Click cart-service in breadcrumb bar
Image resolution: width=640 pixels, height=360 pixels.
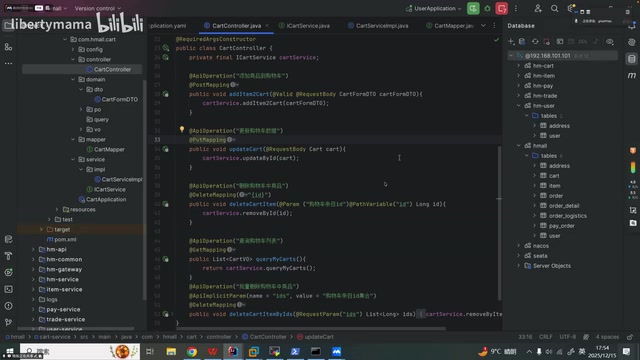pos(52,337)
